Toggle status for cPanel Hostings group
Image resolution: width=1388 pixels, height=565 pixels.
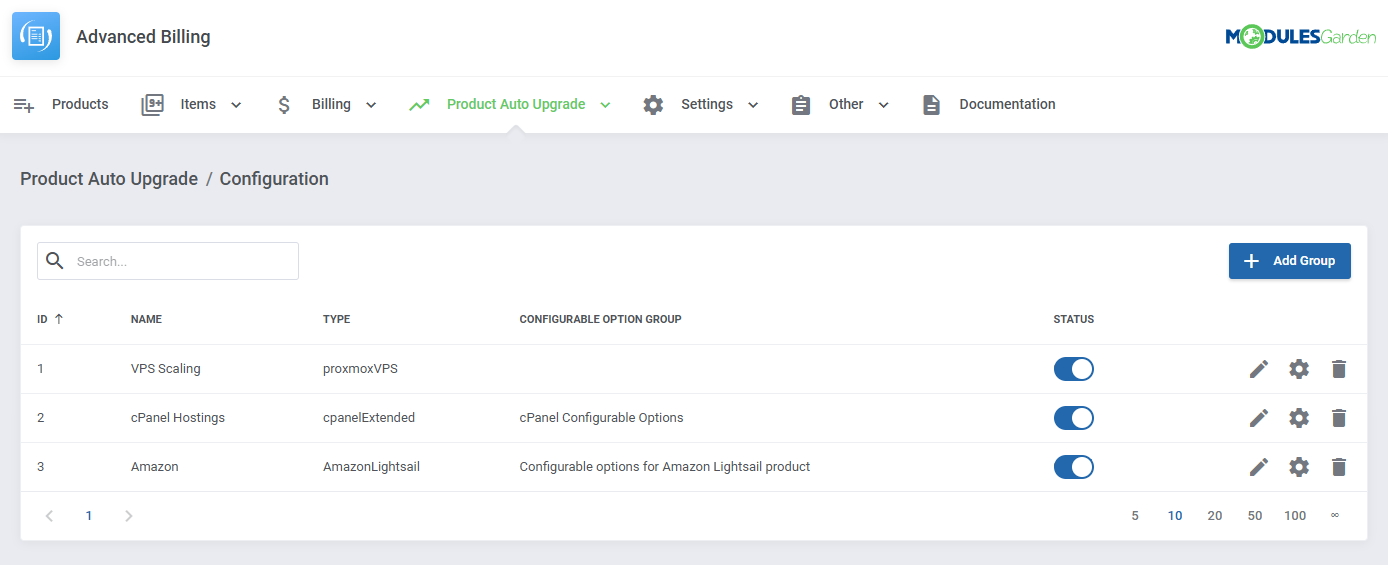pos(1073,418)
